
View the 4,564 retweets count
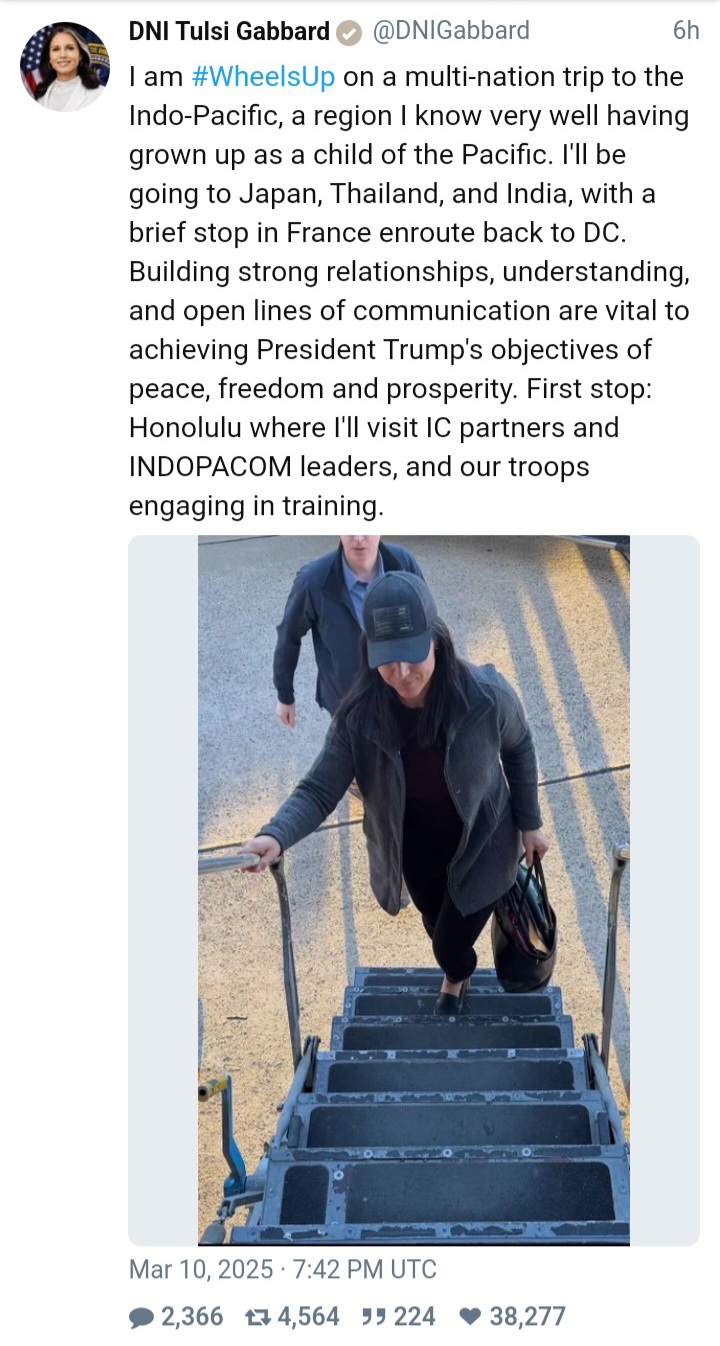(308, 1317)
